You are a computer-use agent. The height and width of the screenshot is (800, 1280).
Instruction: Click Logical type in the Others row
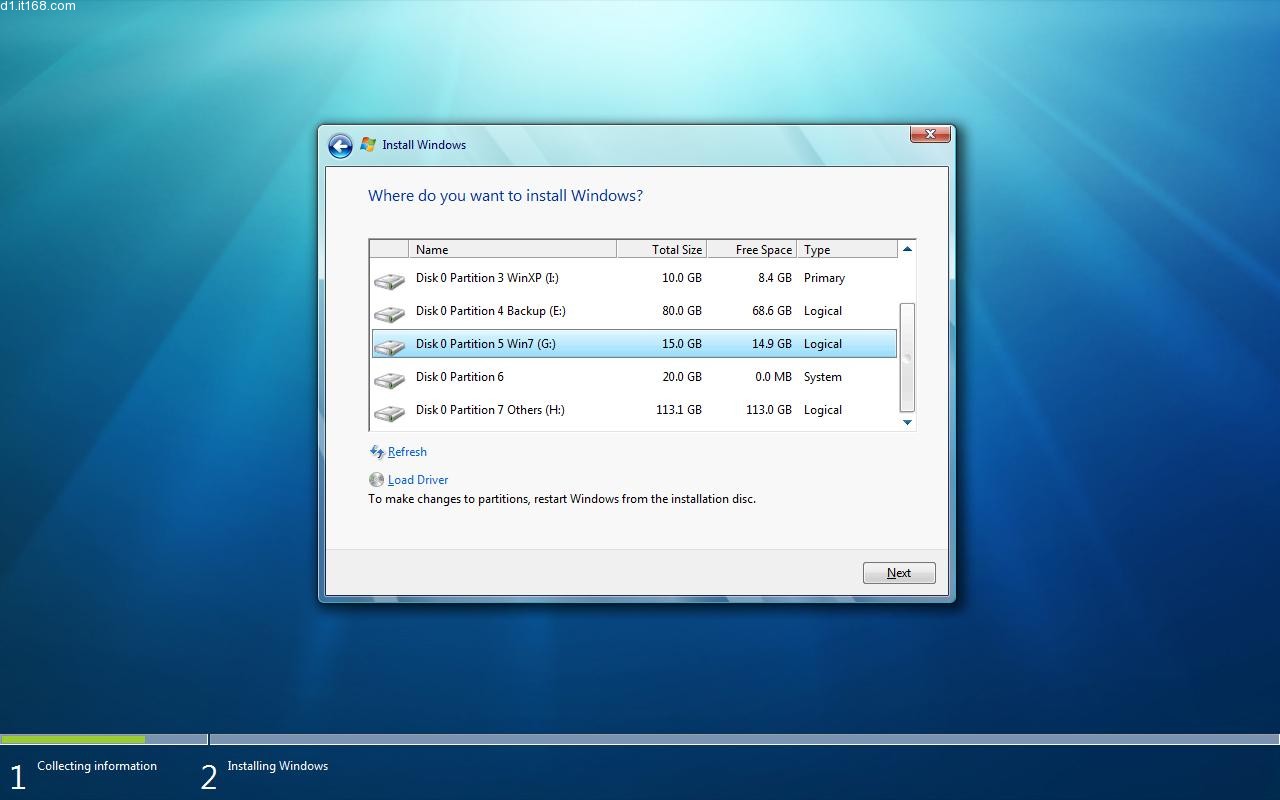click(x=823, y=410)
